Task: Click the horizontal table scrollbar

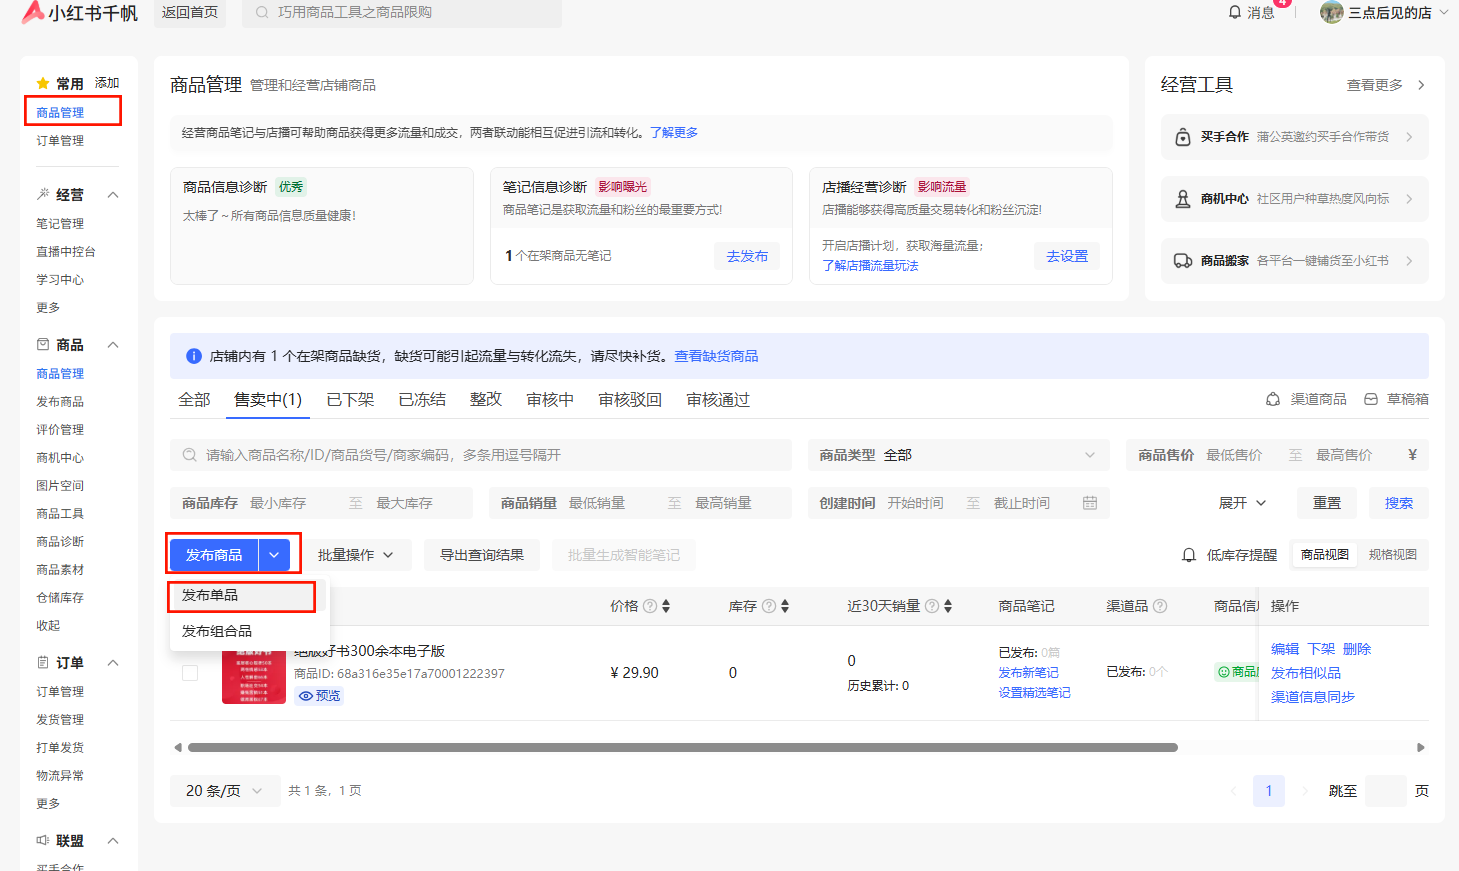Action: pyautogui.click(x=682, y=747)
